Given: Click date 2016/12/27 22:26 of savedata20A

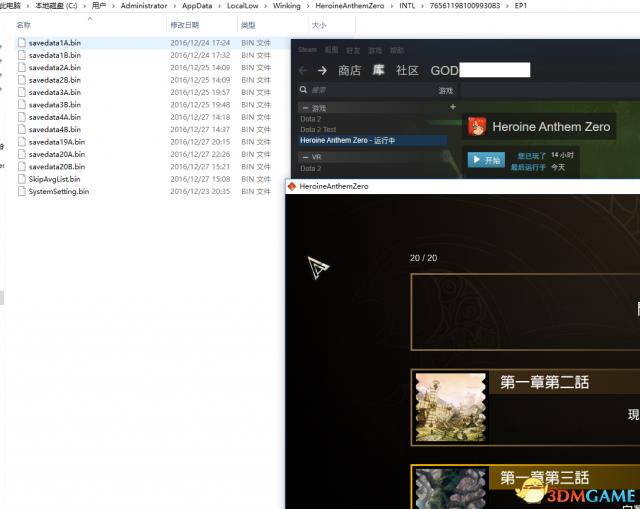Looking at the screenshot, I should tap(200, 154).
